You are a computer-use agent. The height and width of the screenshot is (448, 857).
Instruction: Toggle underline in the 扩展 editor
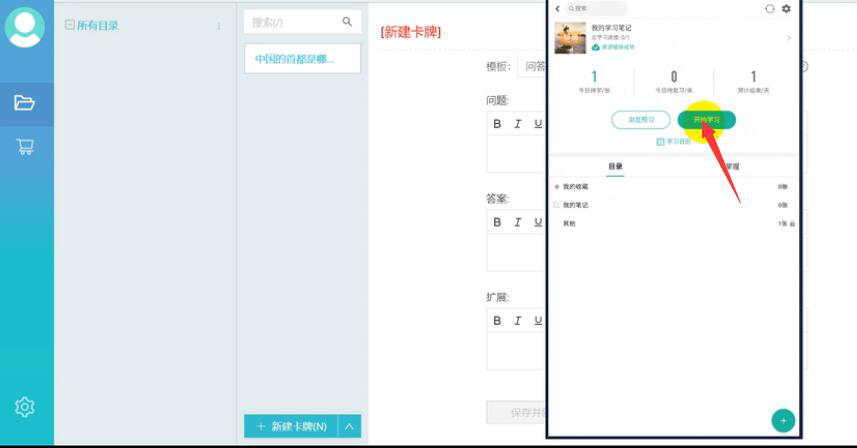pyautogui.click(x=538, y=321)
